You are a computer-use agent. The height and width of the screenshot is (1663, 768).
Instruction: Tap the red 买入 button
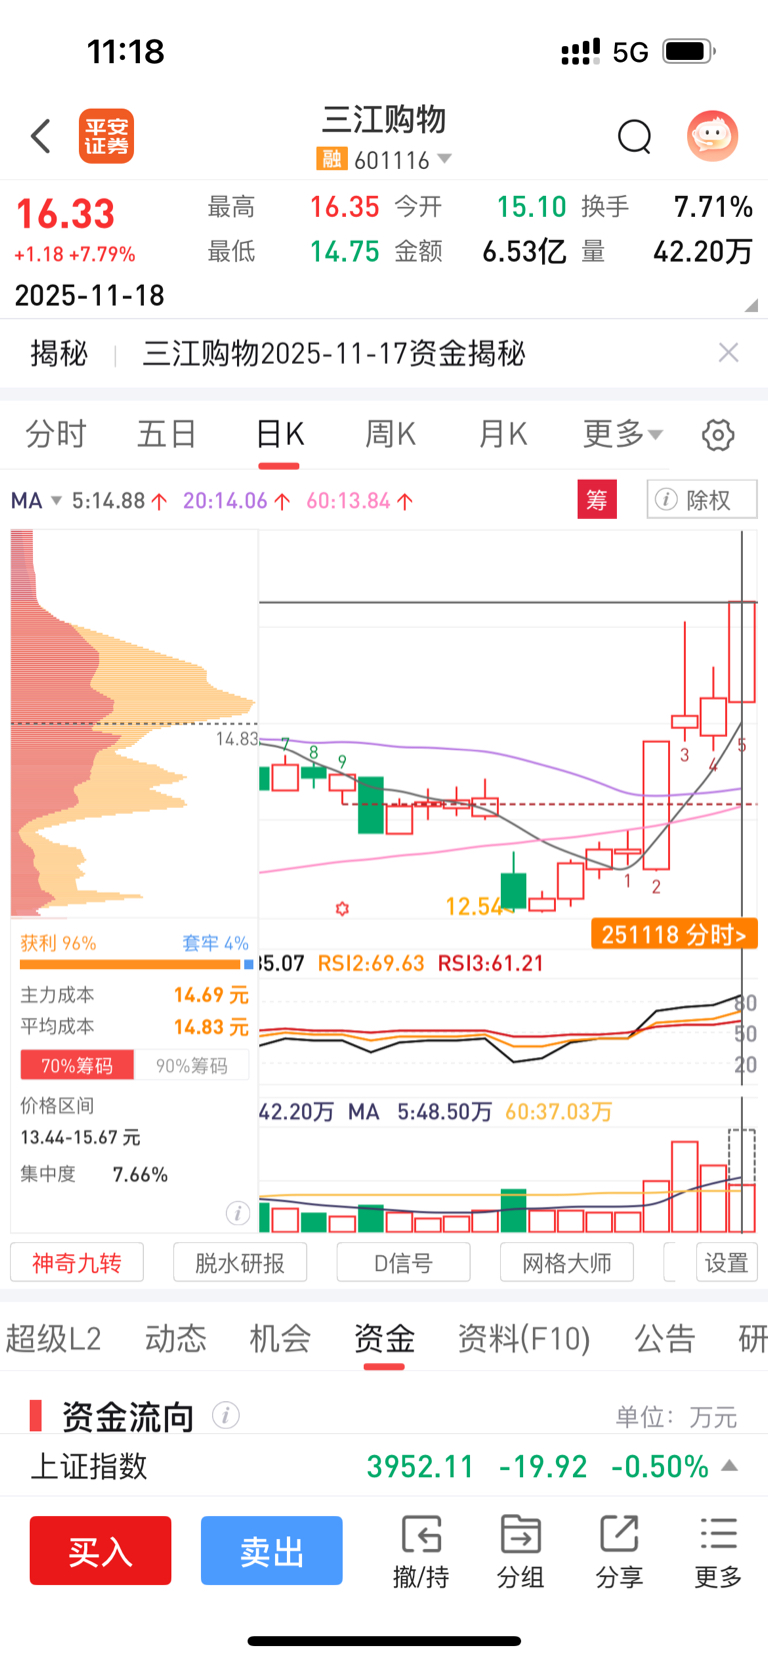(x=100, y=1550)
